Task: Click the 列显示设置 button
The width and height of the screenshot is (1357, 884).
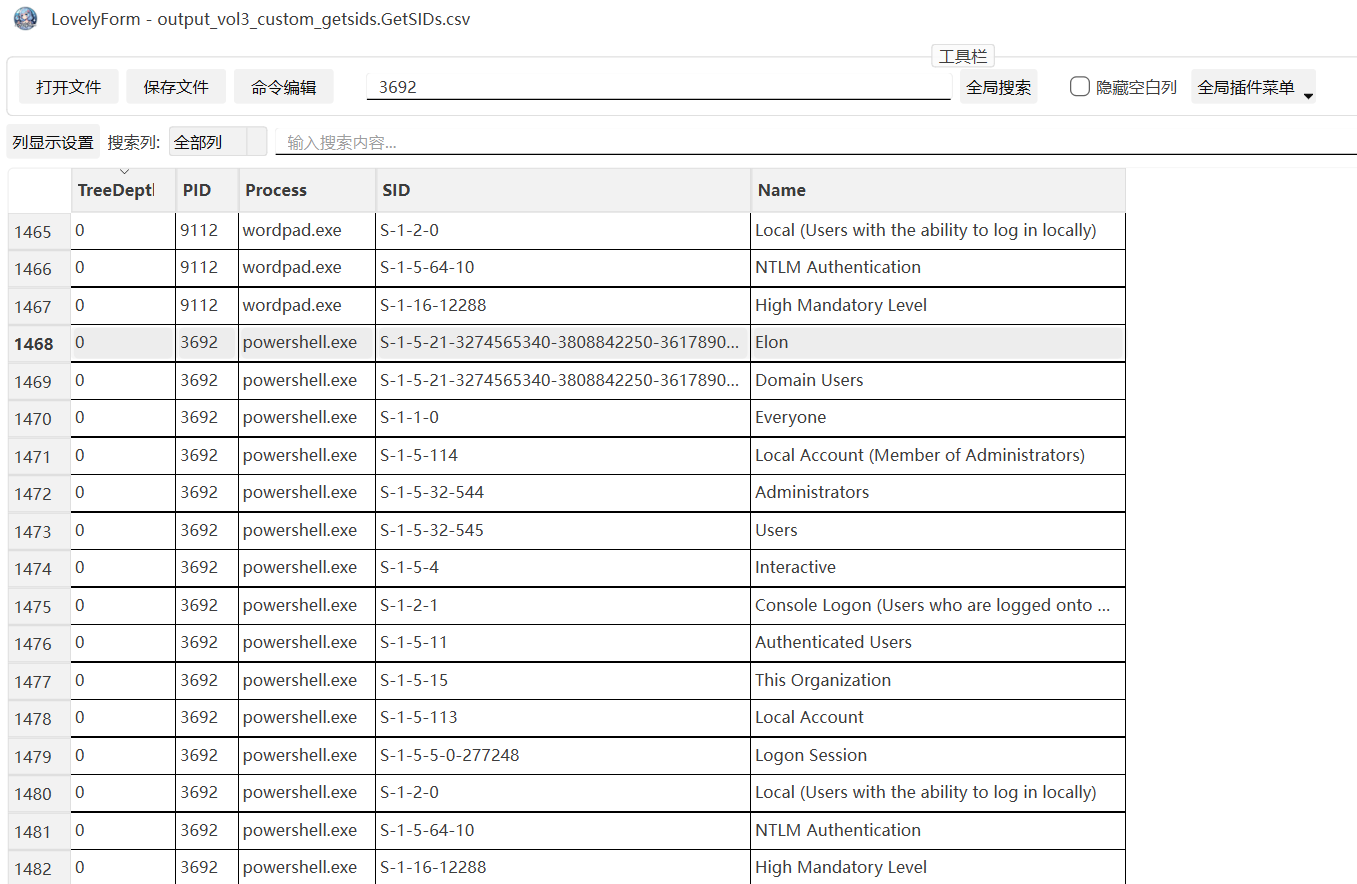Action: pos(53,142)
